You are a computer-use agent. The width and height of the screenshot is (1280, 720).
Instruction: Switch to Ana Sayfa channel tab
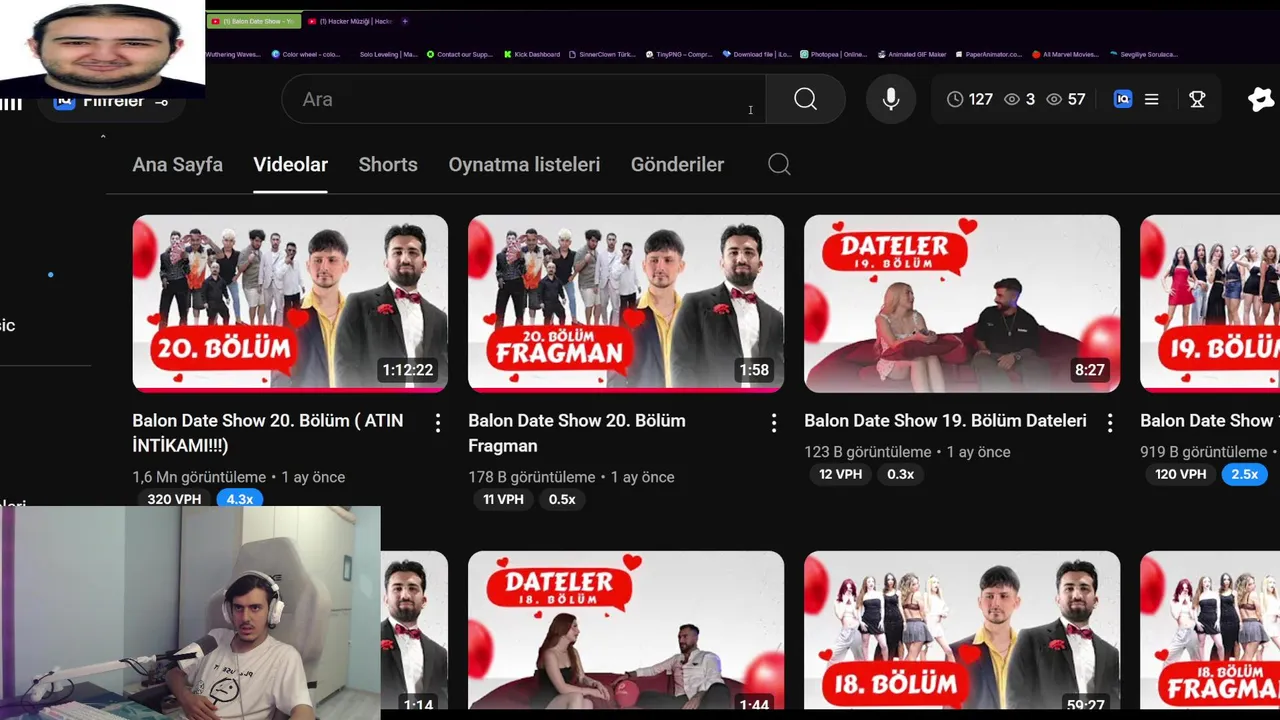tap(177, 164)
